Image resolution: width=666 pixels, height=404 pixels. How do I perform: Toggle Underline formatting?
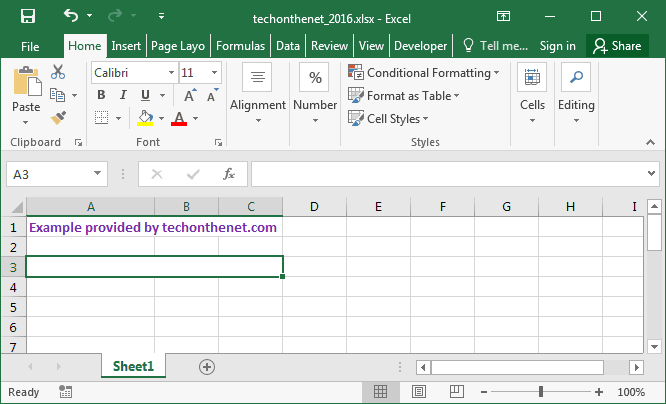145,95
